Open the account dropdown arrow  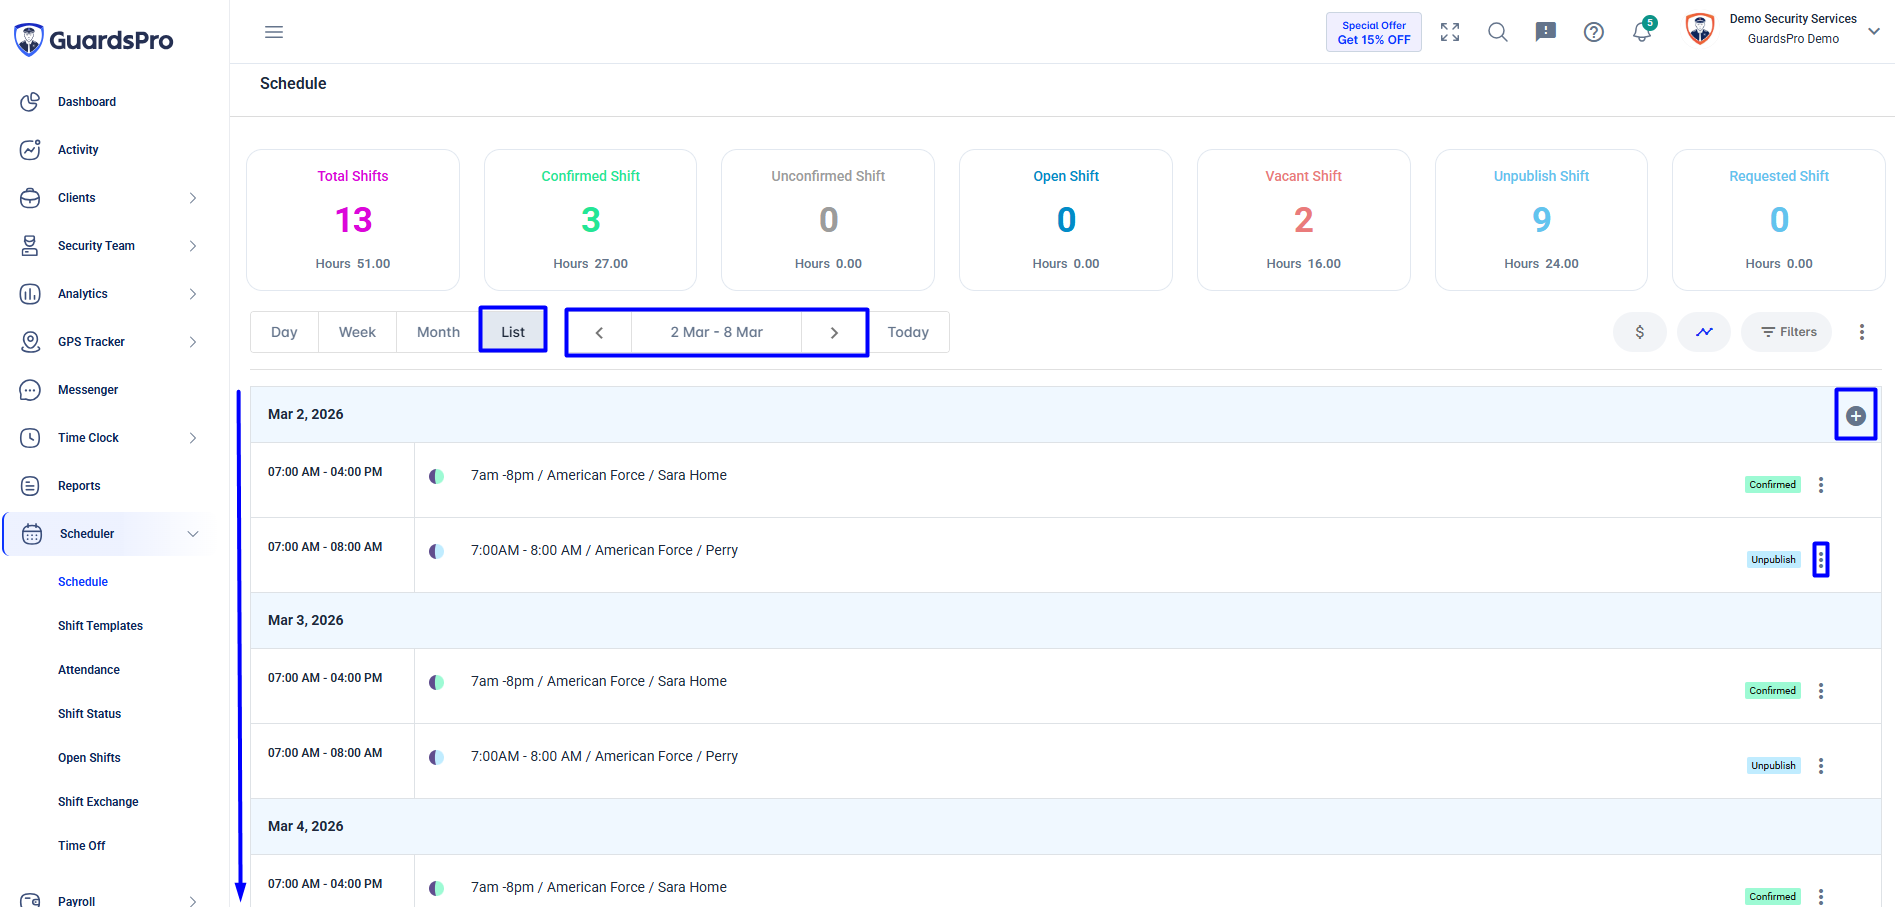click(1874, 31)
